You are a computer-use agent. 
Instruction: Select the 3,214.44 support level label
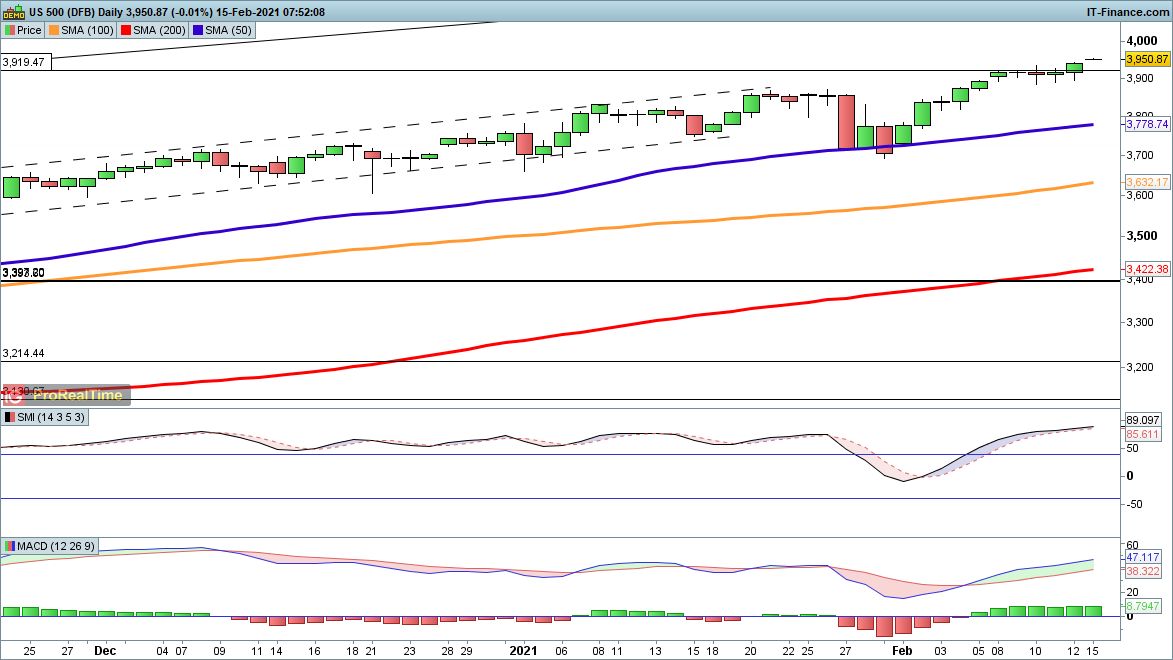[24, 354]
